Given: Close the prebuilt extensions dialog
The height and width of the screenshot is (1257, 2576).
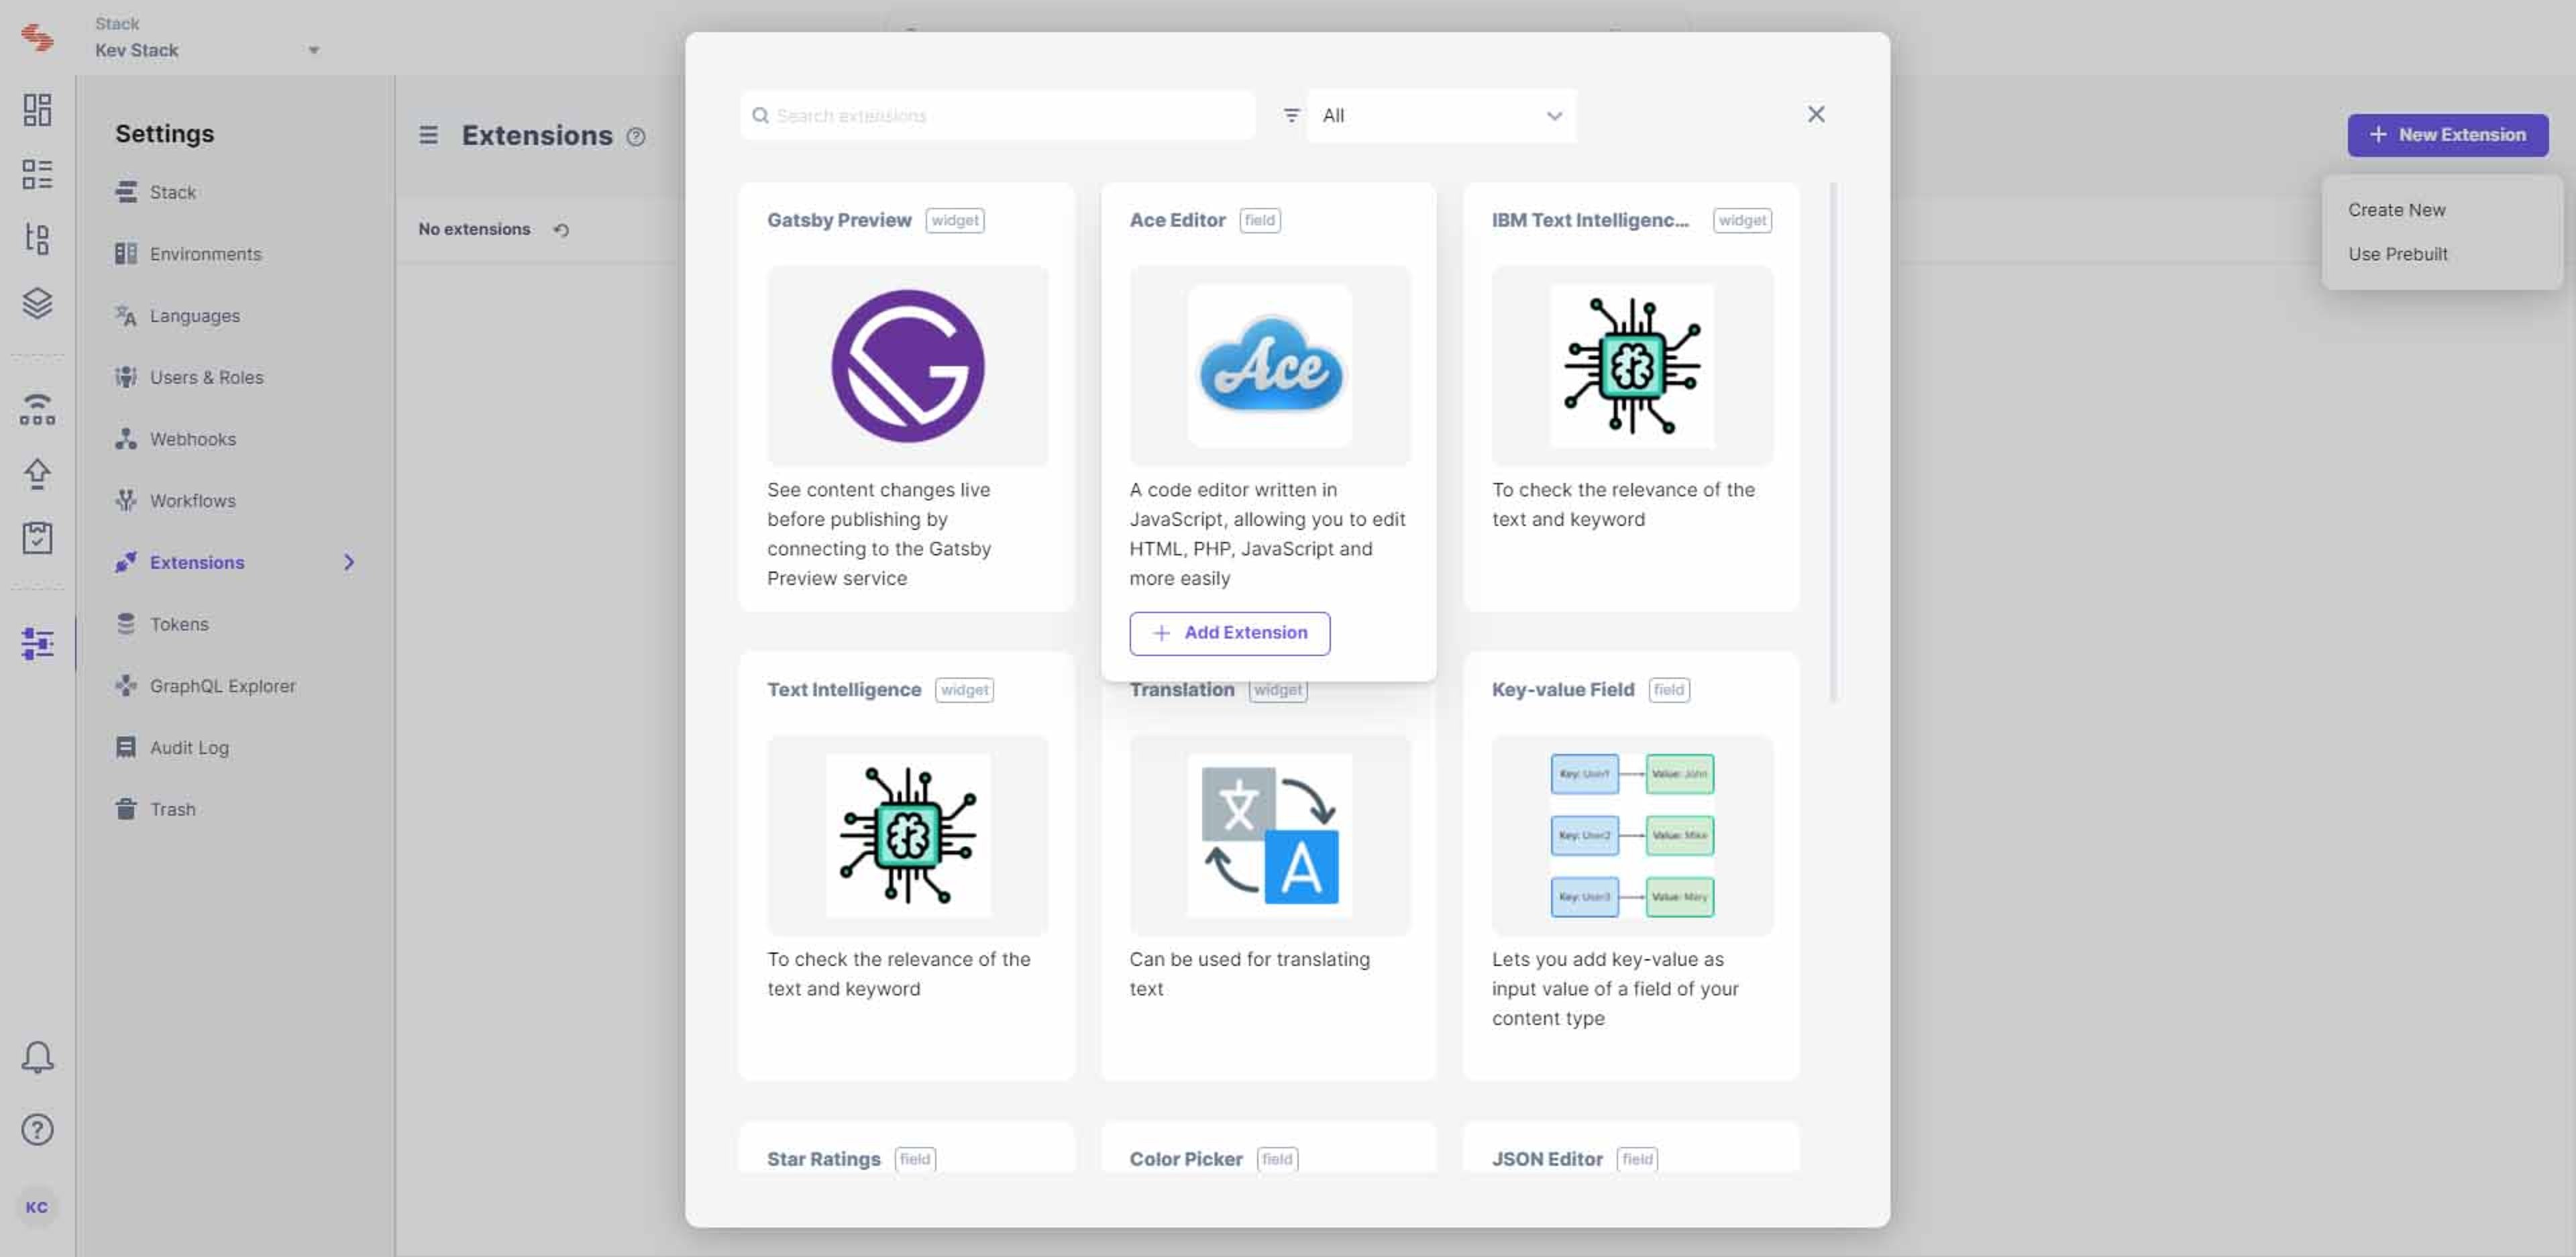Looking at the screenshot, I should coord(1816,115).
